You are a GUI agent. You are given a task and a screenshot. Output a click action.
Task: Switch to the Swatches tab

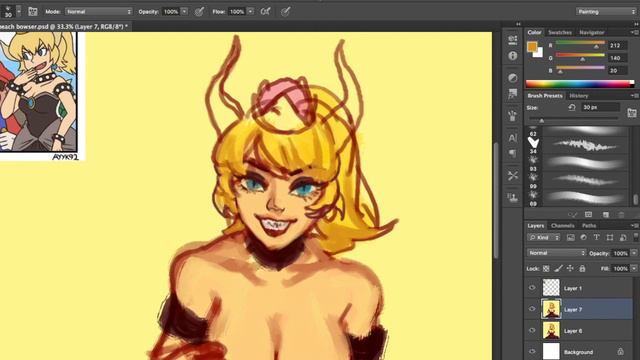[x=560, y=32]
